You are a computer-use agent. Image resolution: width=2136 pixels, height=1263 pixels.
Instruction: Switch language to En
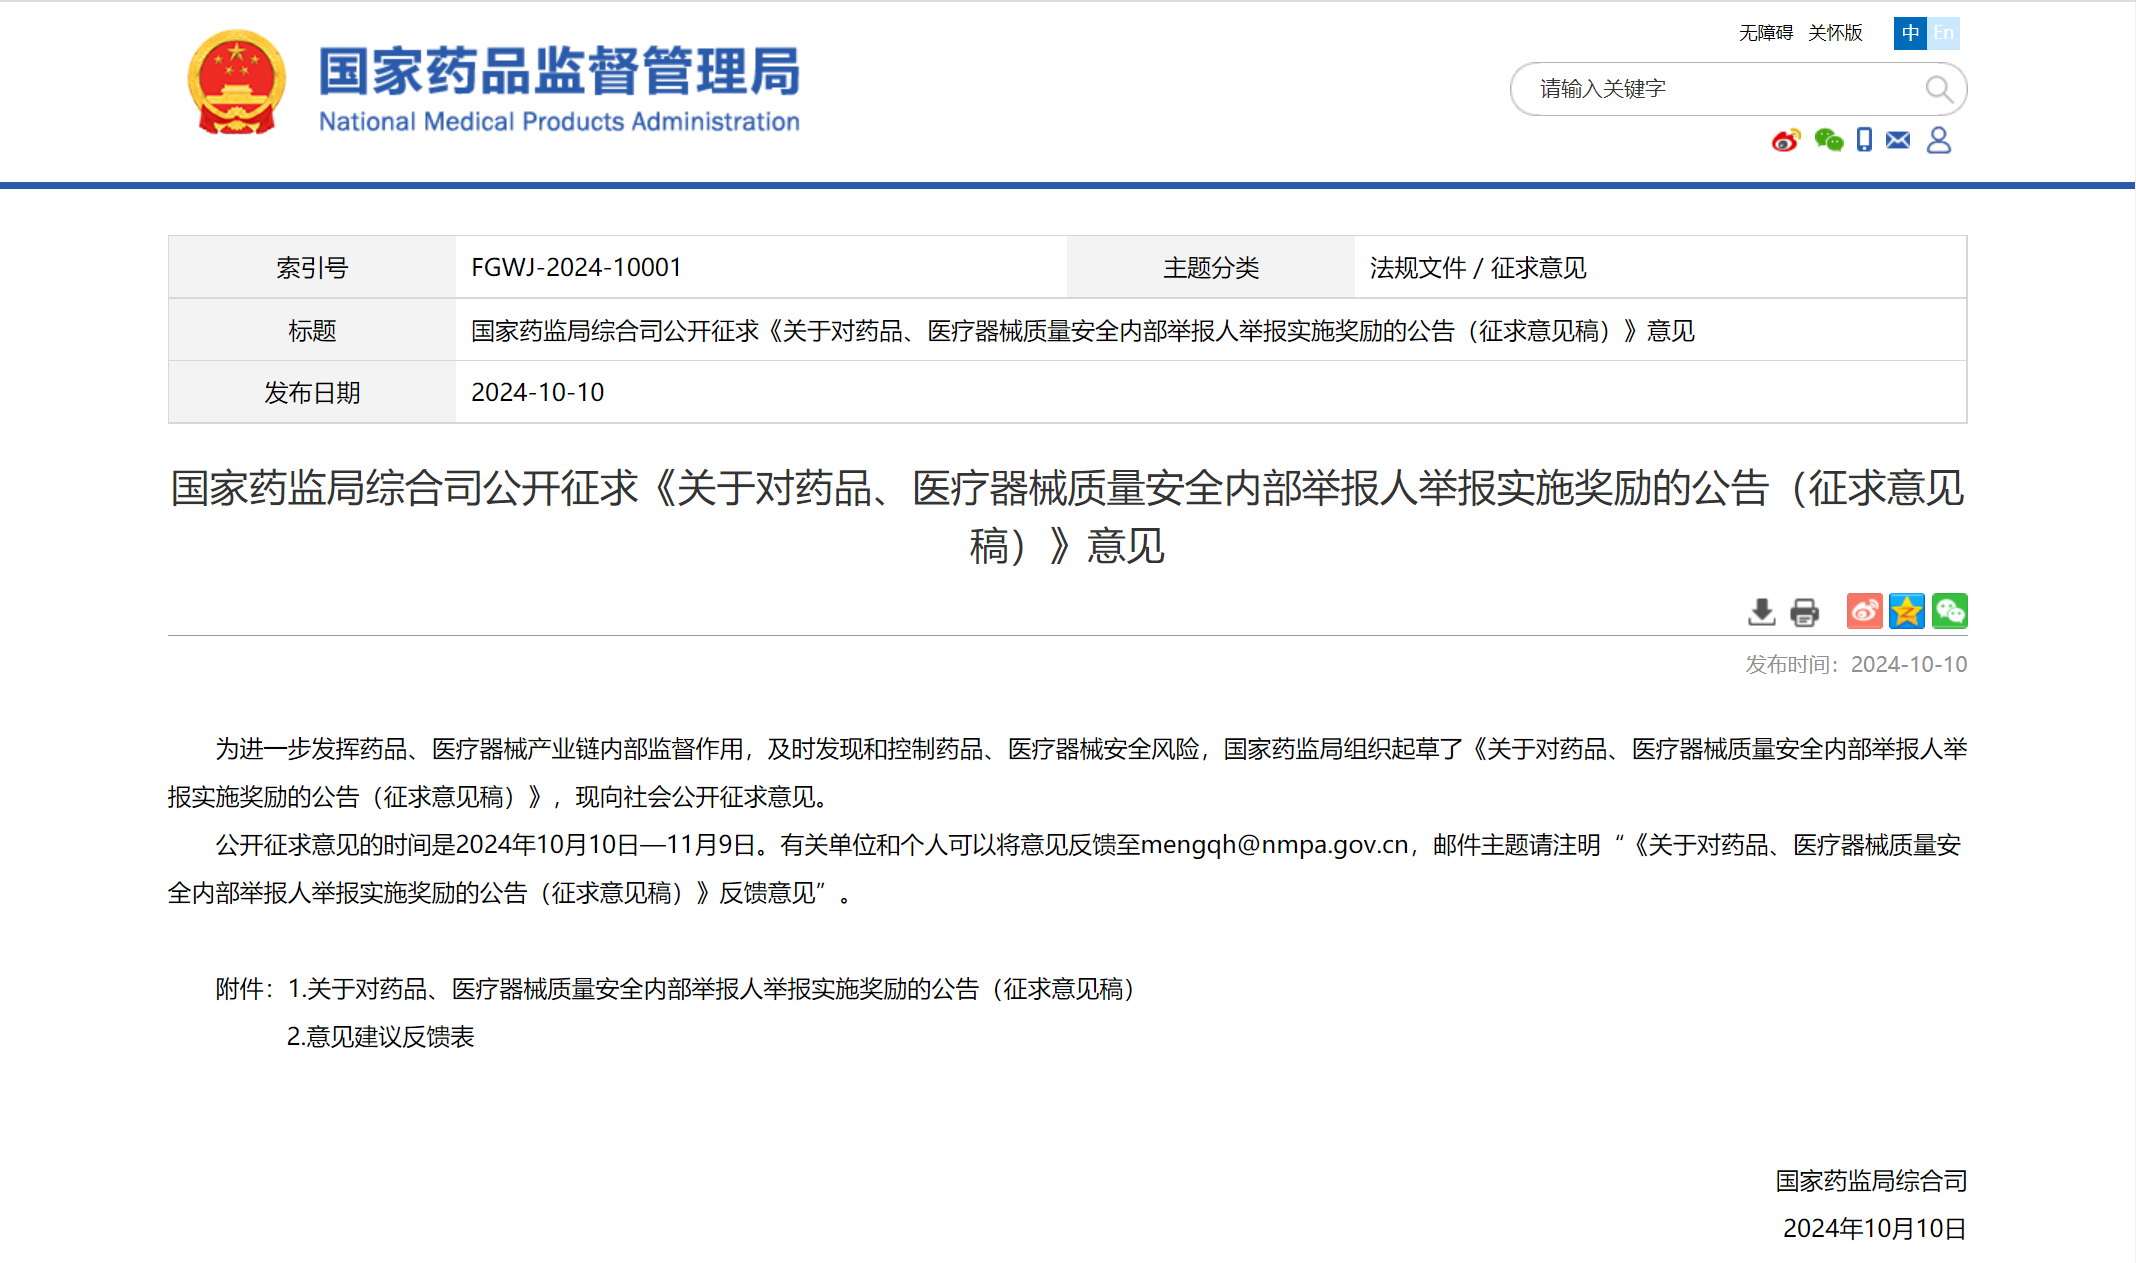1943,33
